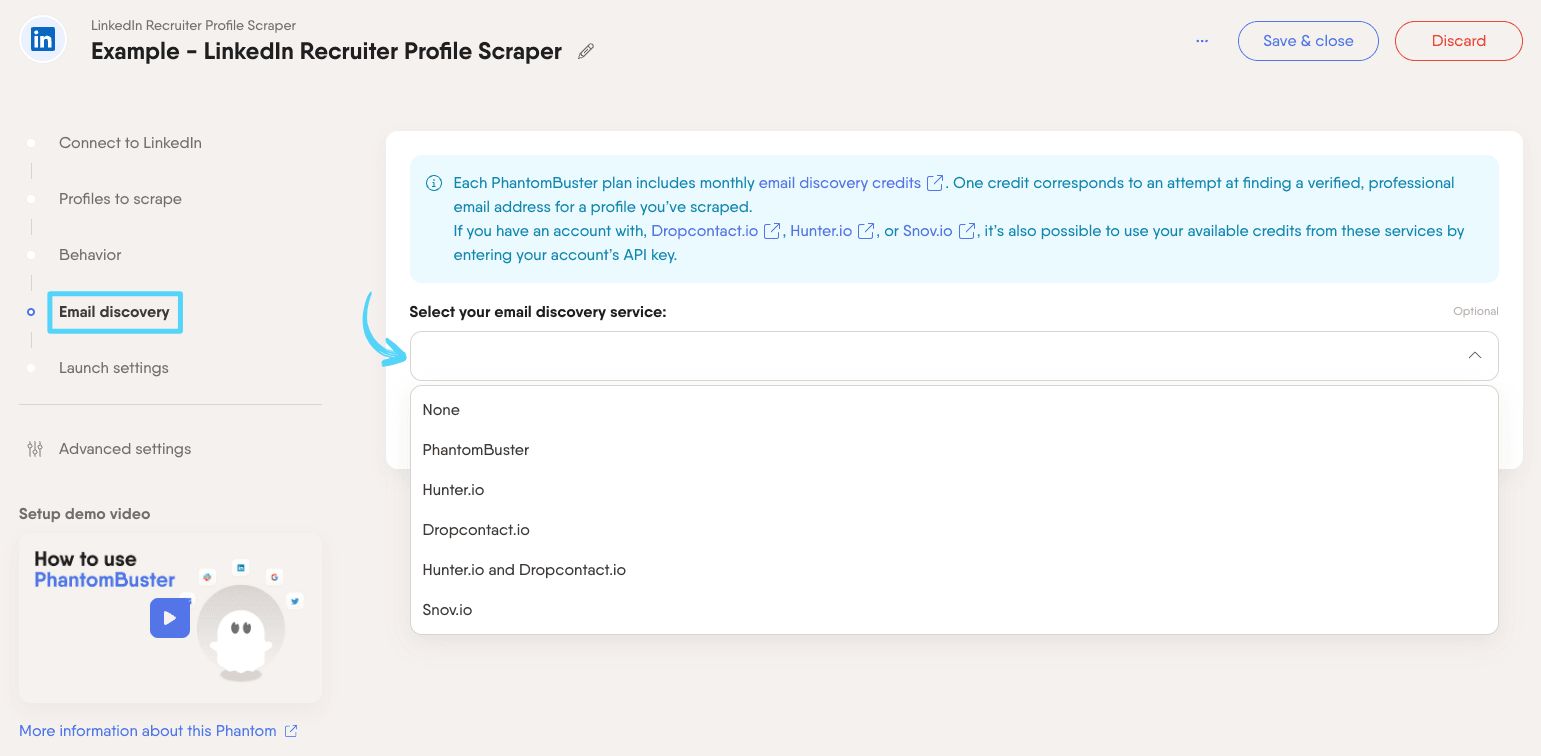The height and width of the screenshot is (756, 1541).
Task: Click the Advanced settings sliders icon
Action: click(x=35, y=449)
